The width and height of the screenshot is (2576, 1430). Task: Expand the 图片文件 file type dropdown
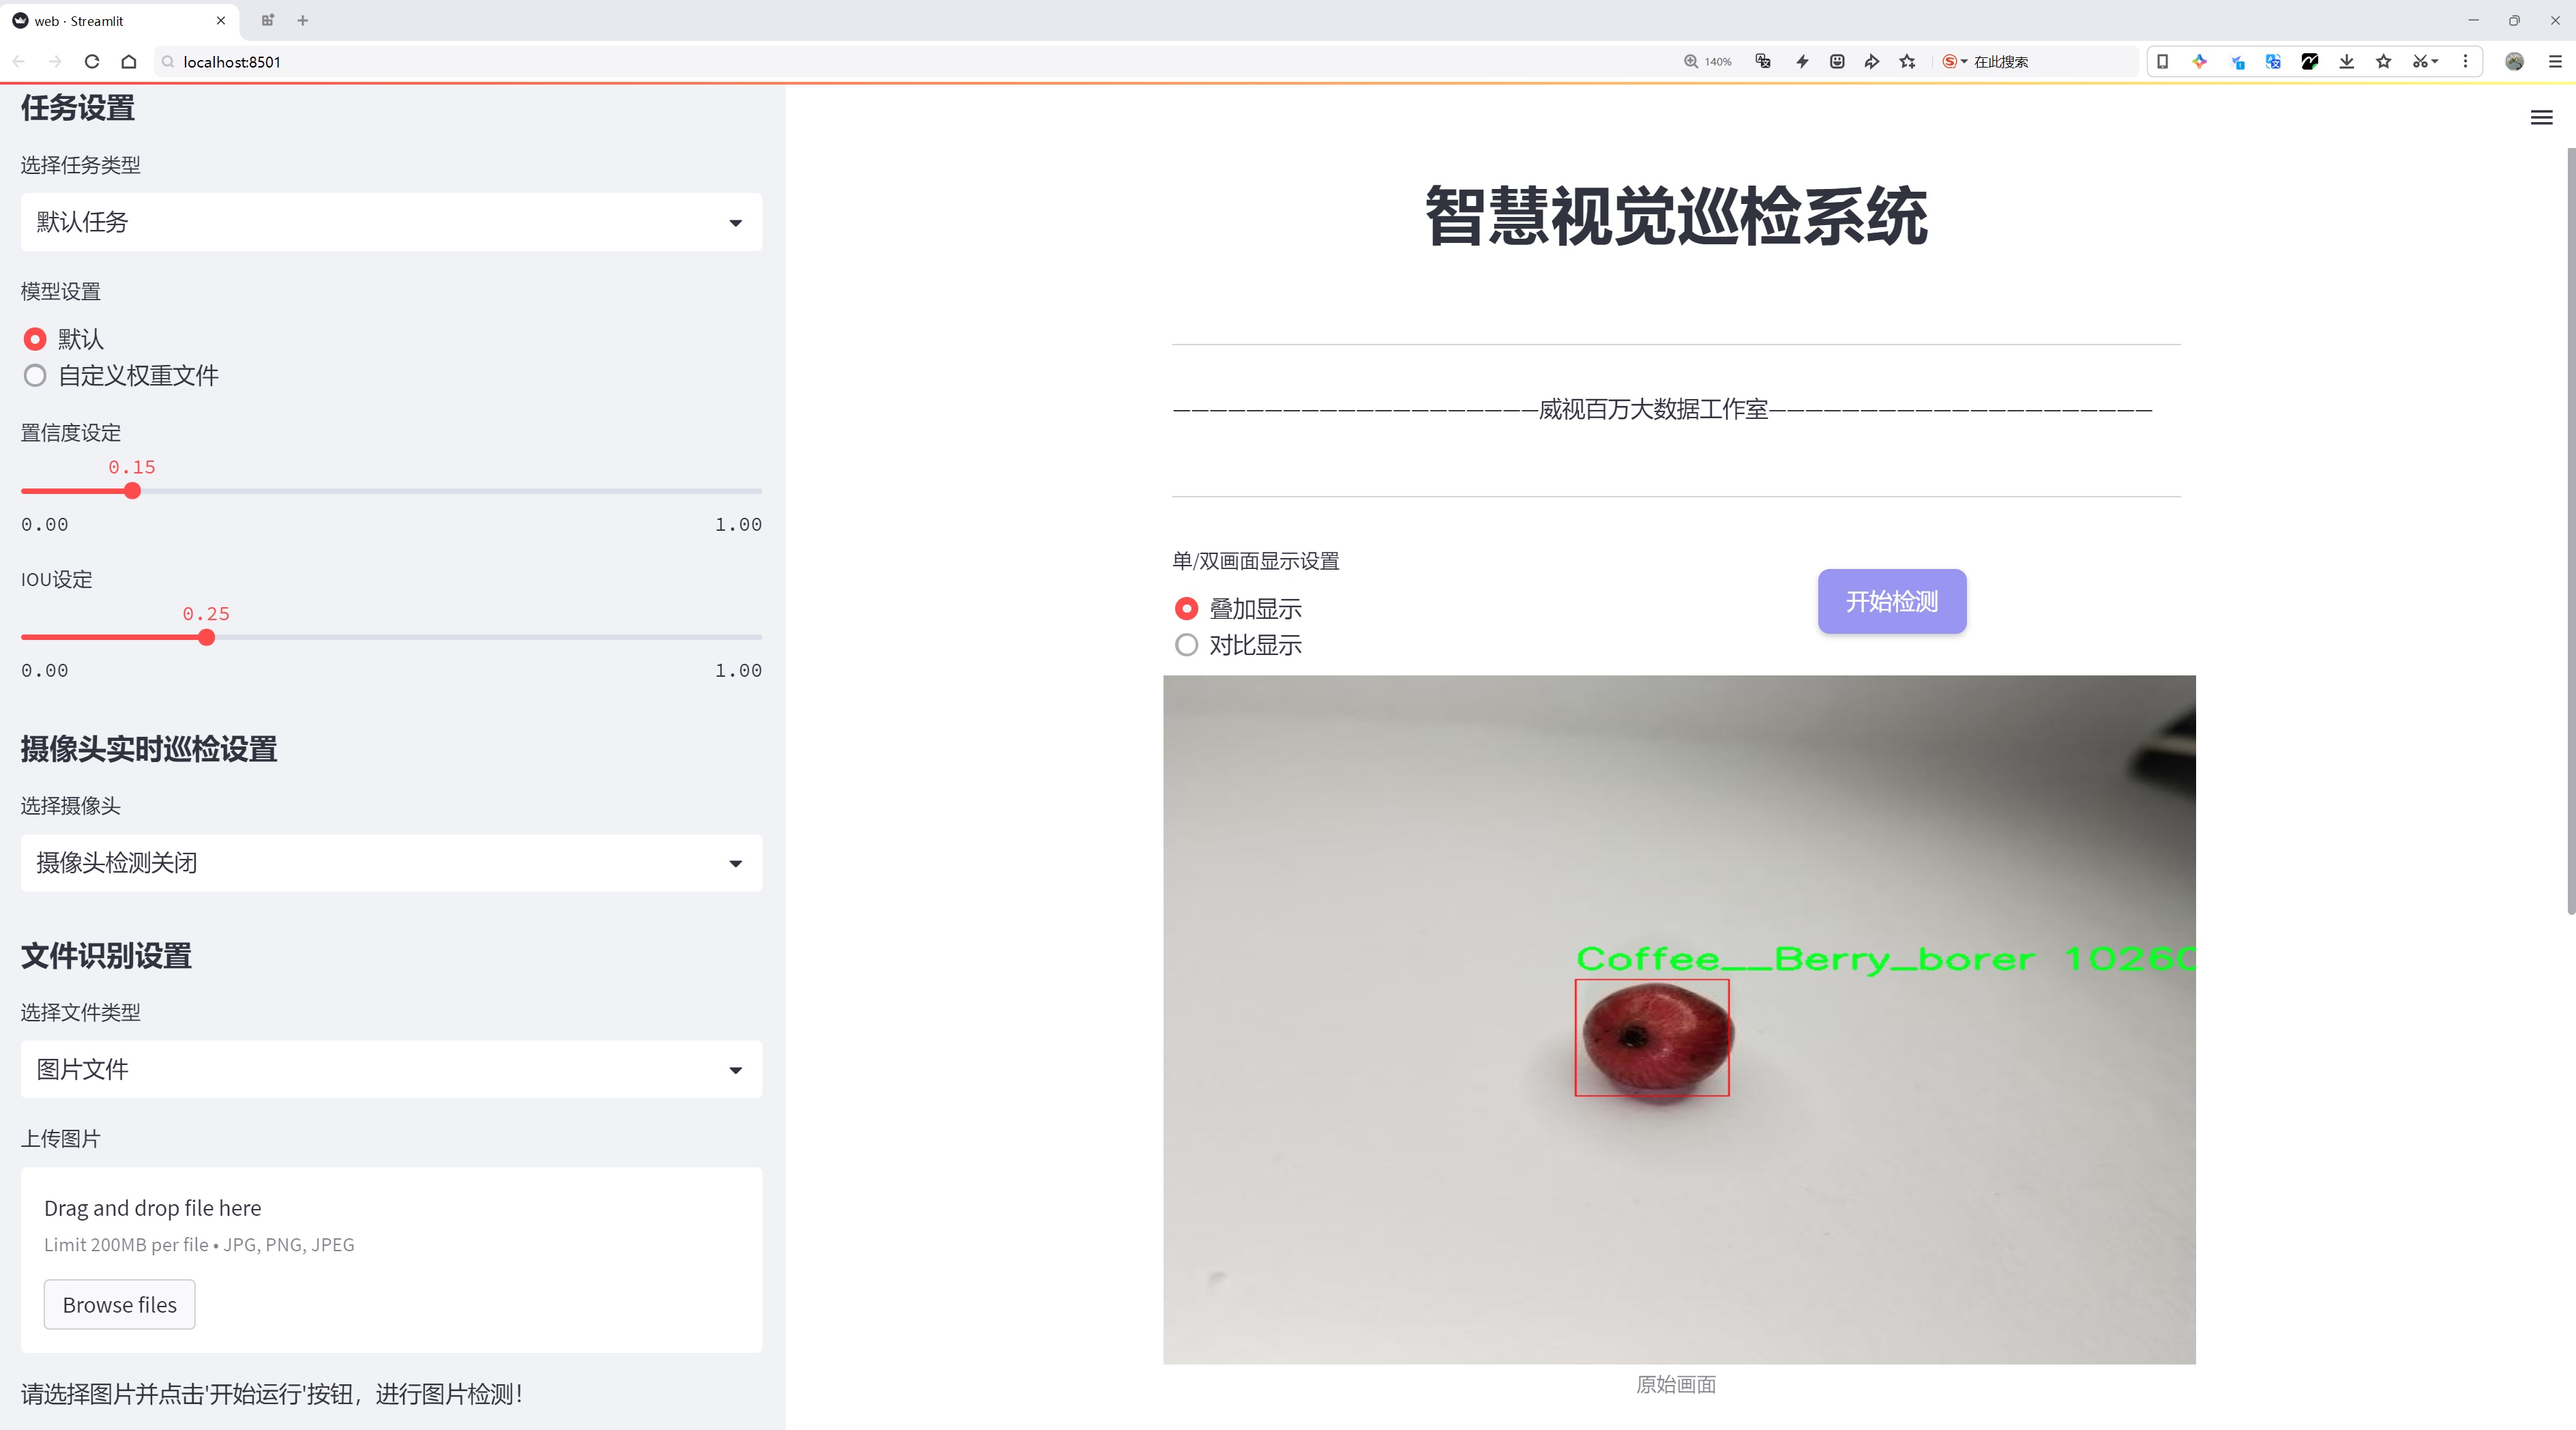pos(391,1069)
